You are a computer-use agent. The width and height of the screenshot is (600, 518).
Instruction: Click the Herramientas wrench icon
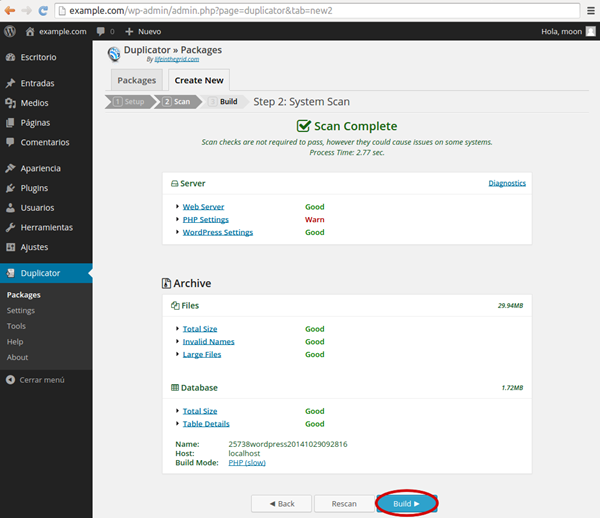(10, 227)
